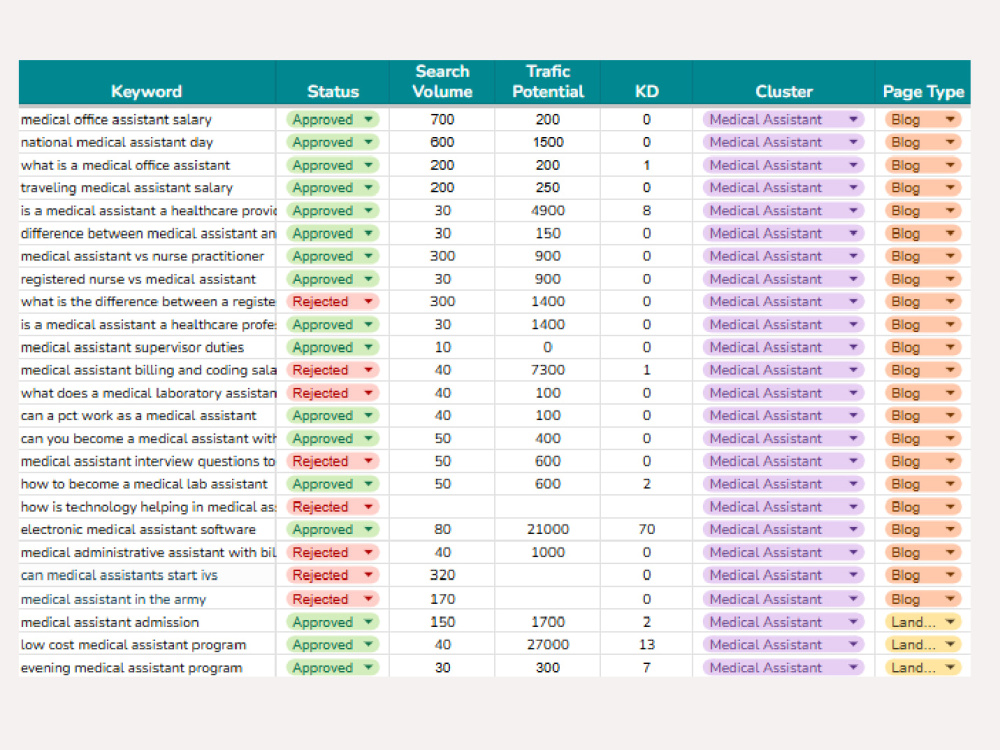
Task: Select KD value 7
Action: [647, 668]
